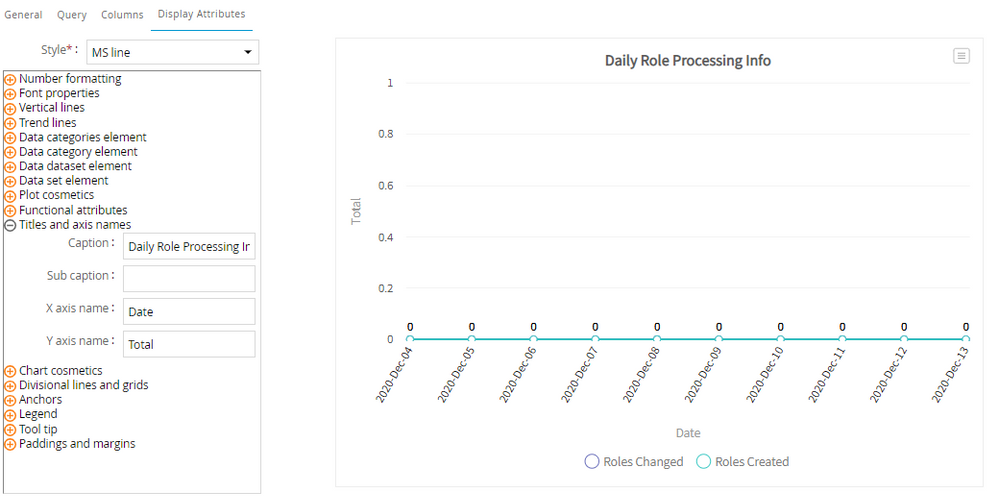Screen dimensions: 999x496
Task: Expand the Number formatting section
Action: (11, 79)
